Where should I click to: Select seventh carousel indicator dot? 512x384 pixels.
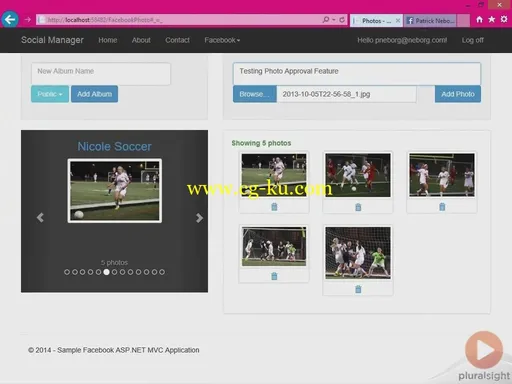point(114,272)
